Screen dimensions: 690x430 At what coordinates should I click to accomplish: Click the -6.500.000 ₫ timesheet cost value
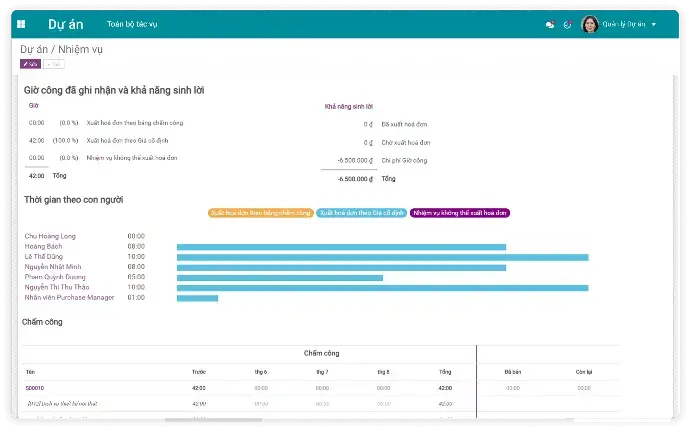356,160
